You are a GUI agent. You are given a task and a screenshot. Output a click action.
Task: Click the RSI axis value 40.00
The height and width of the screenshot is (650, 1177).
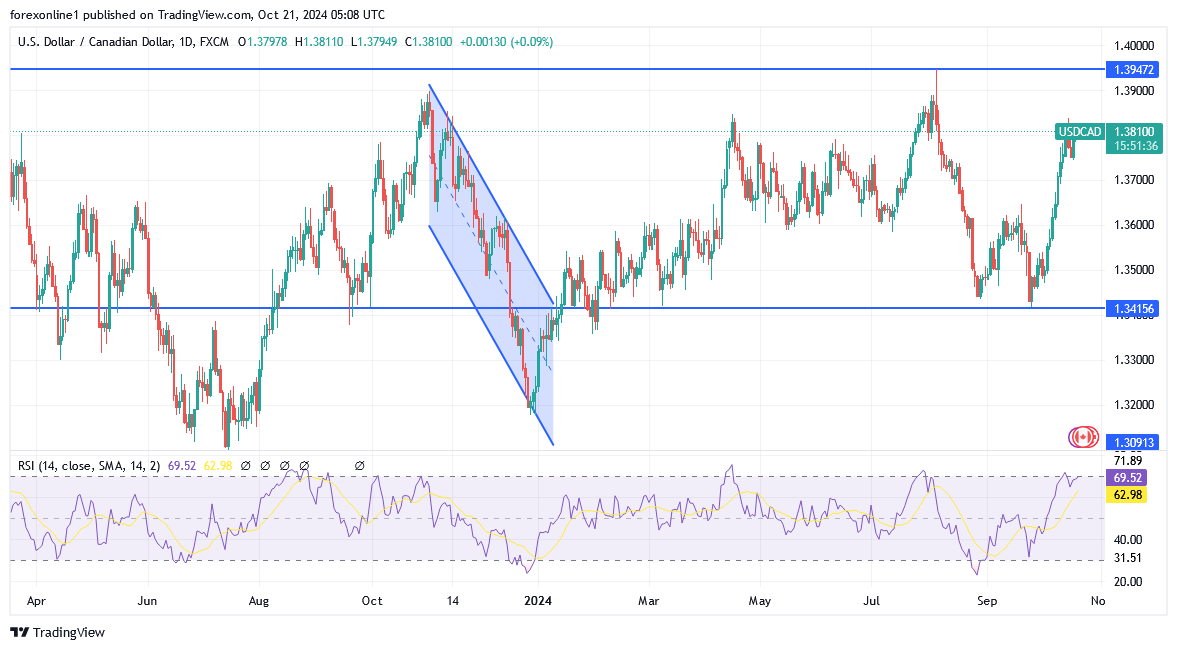point(1128,540)
